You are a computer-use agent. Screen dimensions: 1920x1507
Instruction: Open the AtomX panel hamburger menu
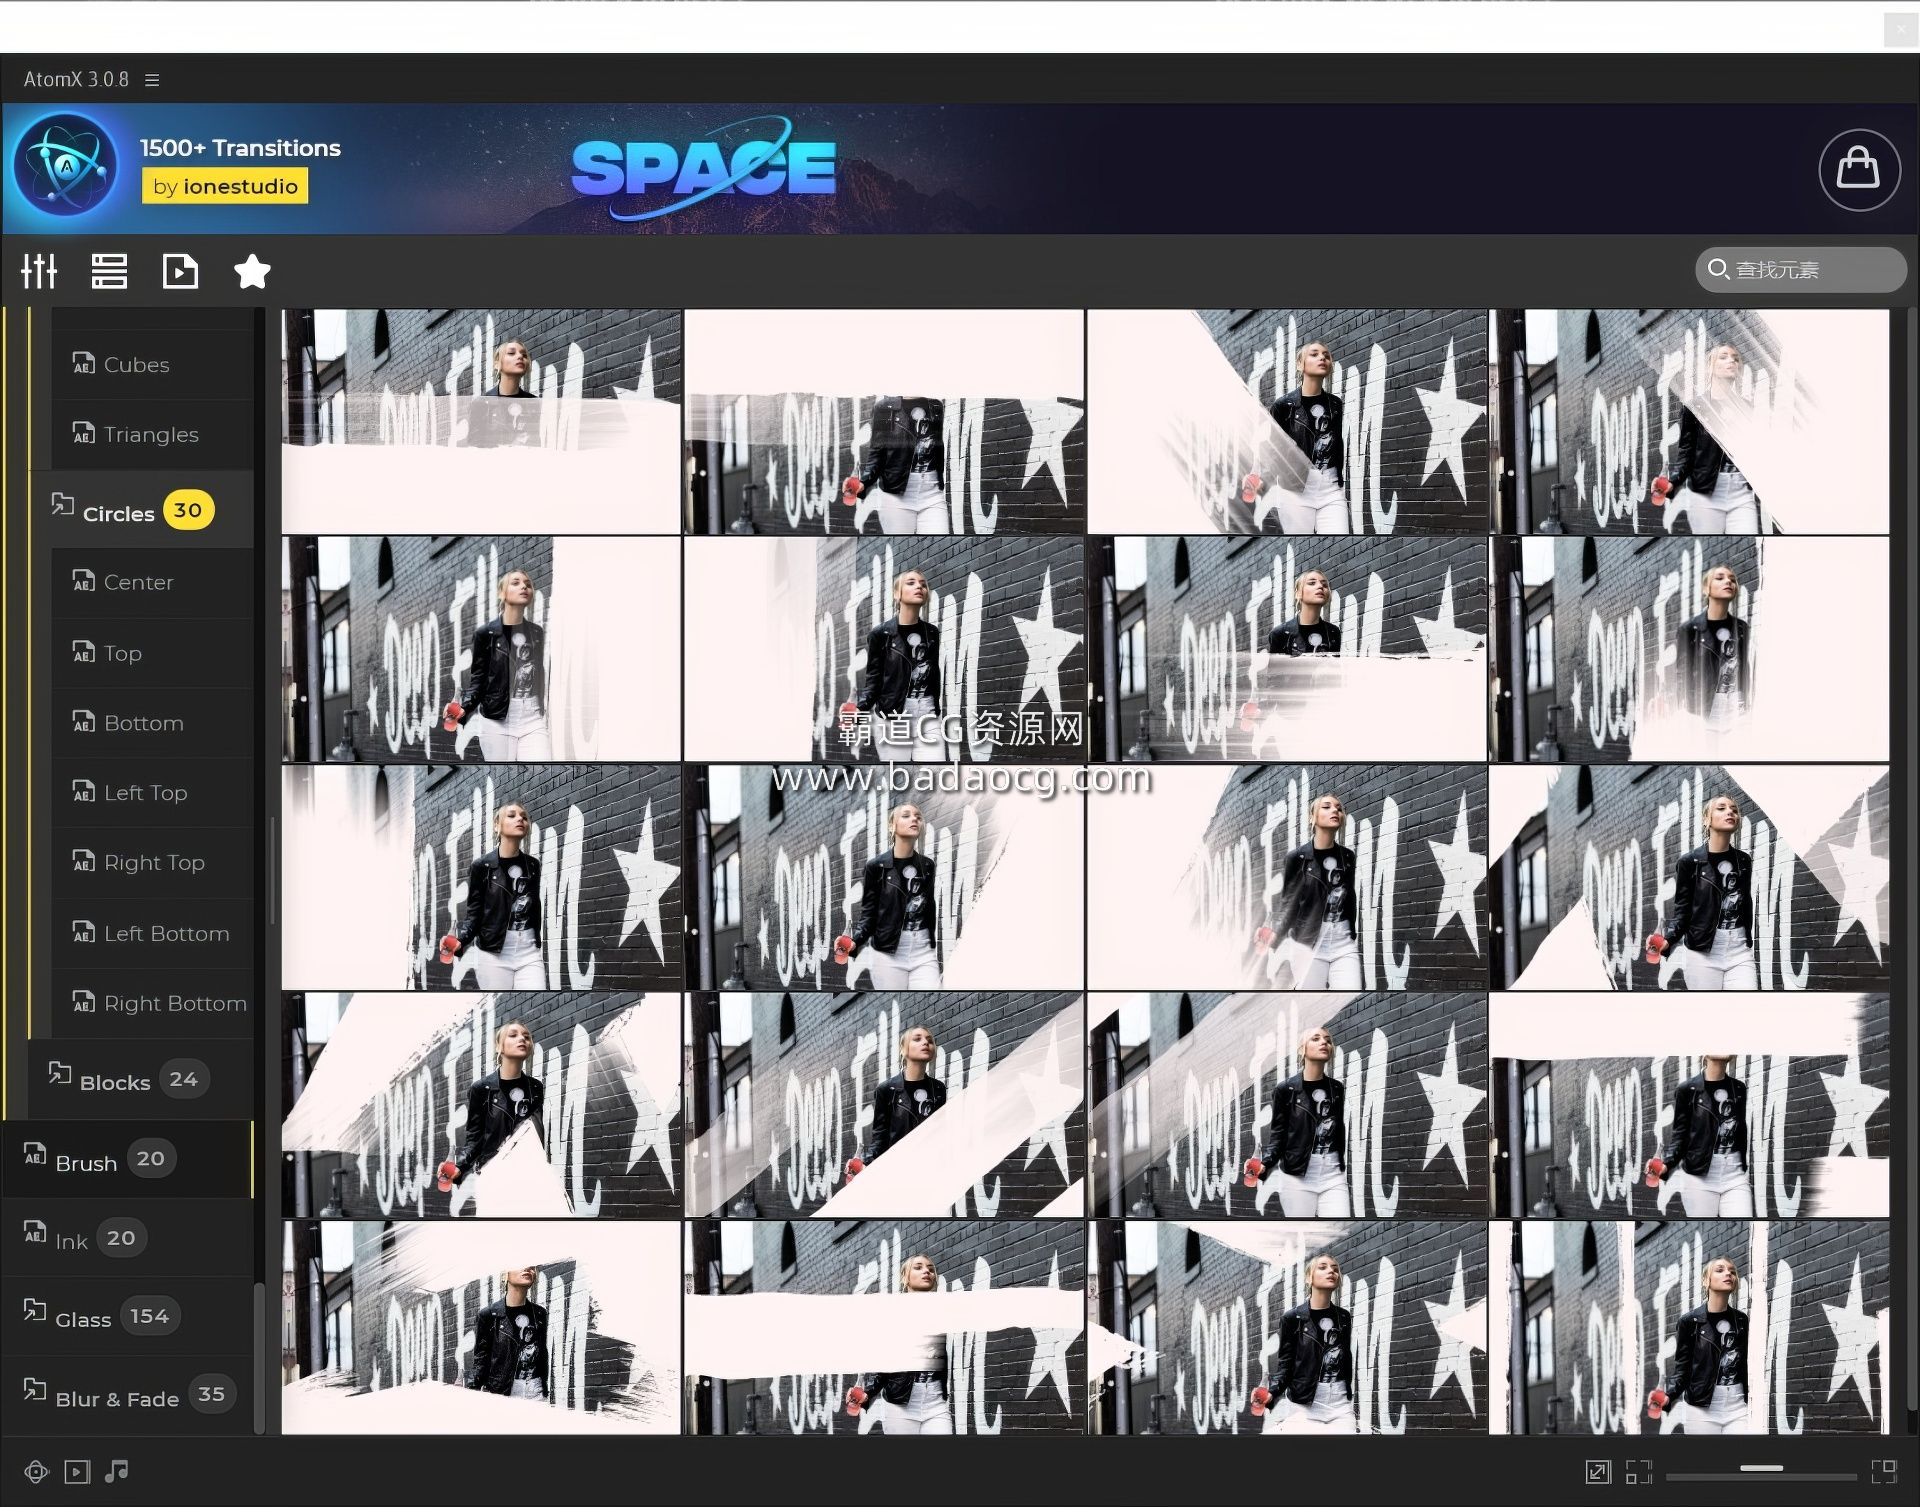click(x=152, y=80)
